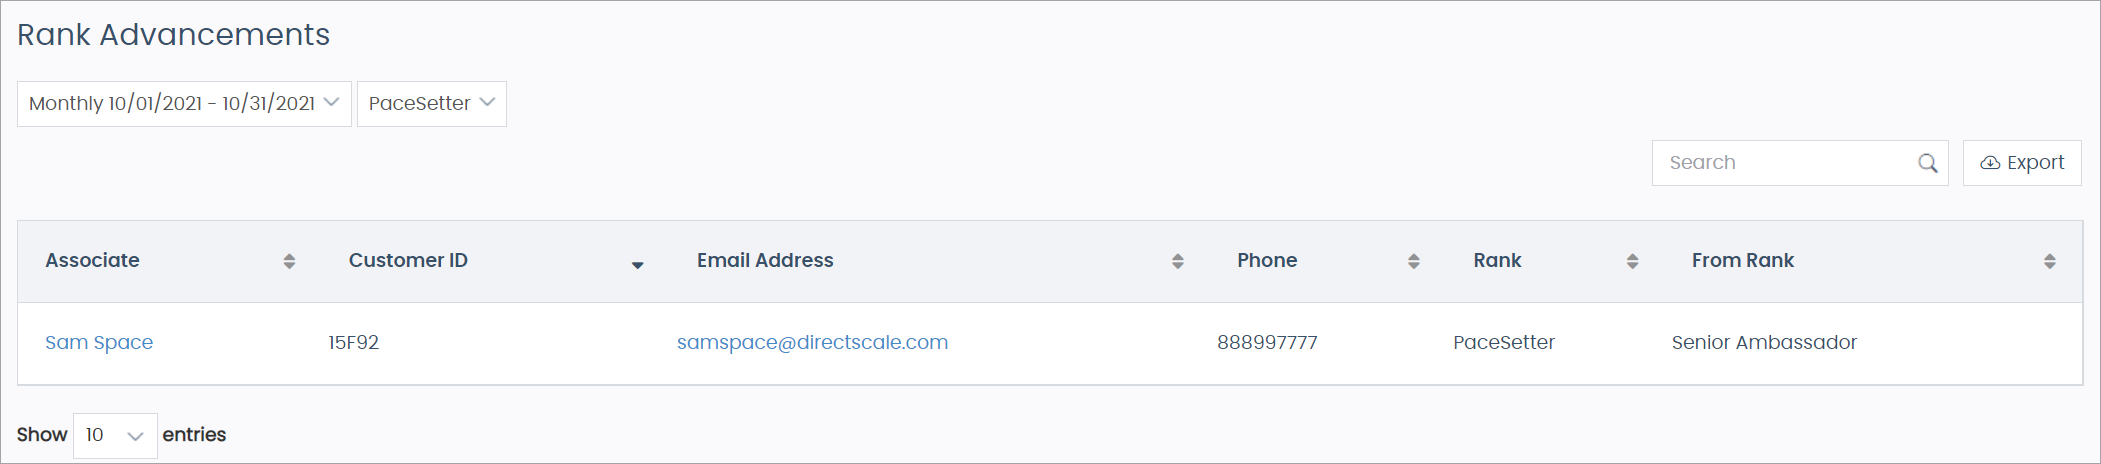The height and width of the screenshot is (464, 2101).
Task: Sort by Rank column arrows
Action: 1632,261
